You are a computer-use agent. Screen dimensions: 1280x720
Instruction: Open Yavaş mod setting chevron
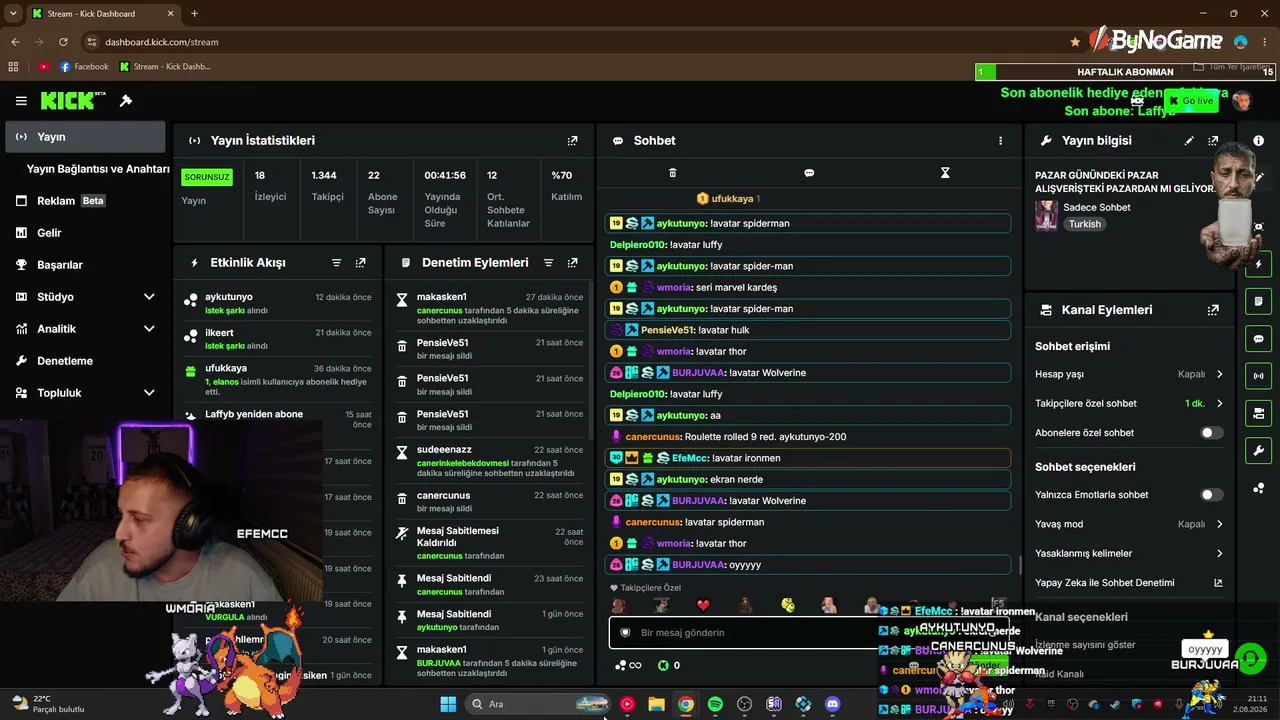coord(1219,524)
